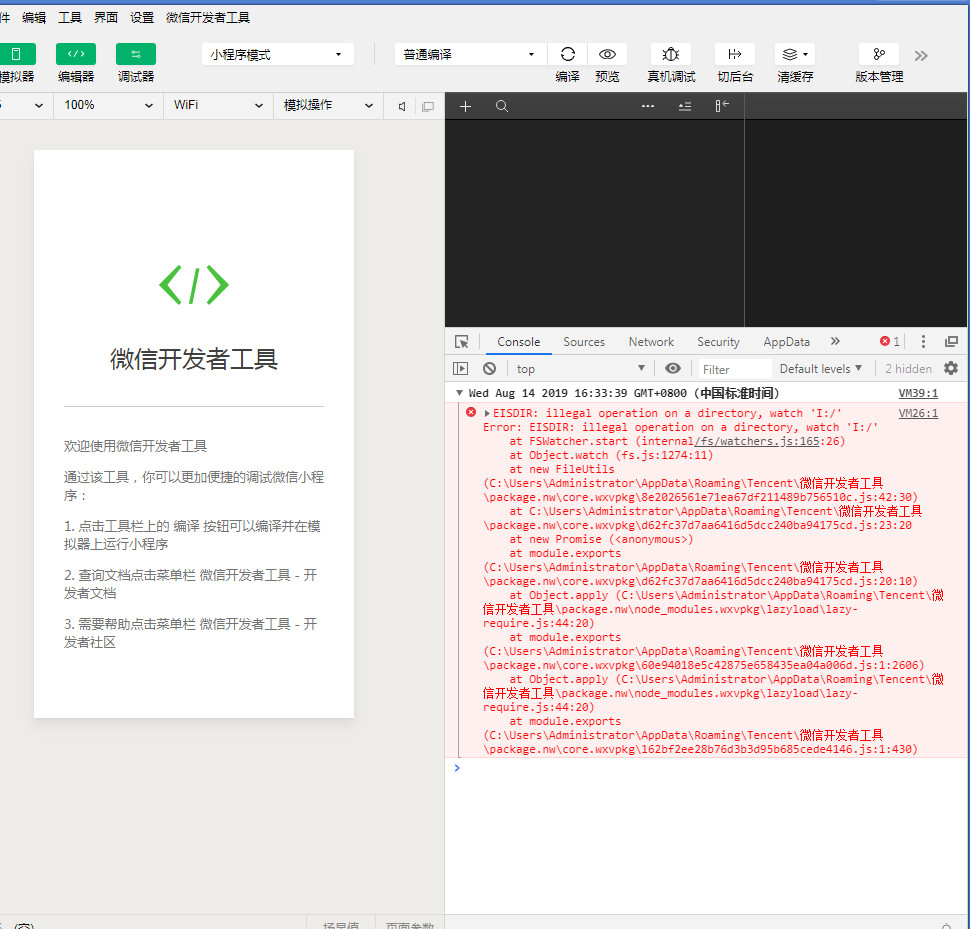Viewport: 970px width, 929px height.
Task: Open the 微信开发者工具 menu
Action: 208,17
